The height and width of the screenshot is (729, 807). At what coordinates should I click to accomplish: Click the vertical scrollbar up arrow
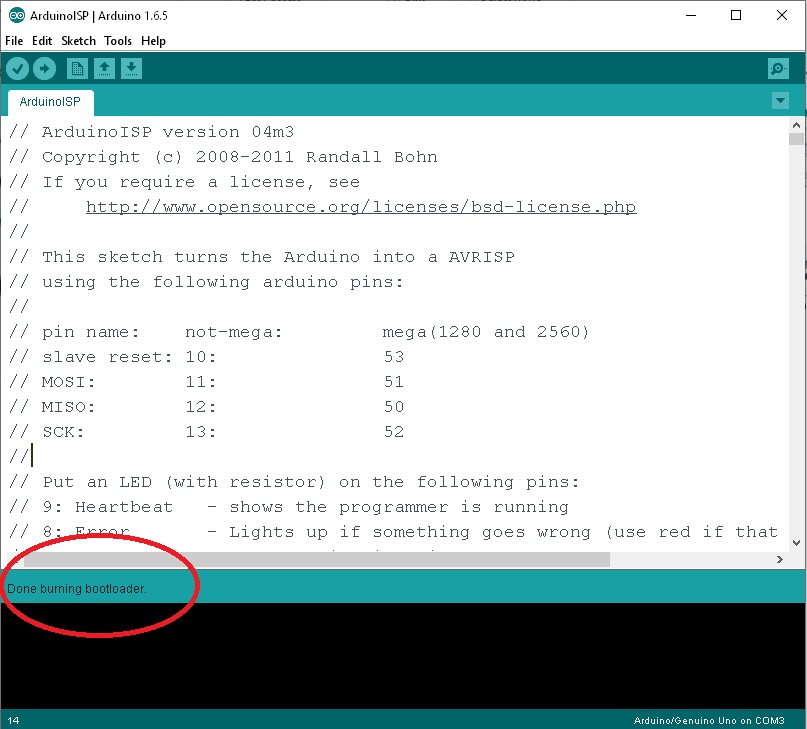(796, 125)
